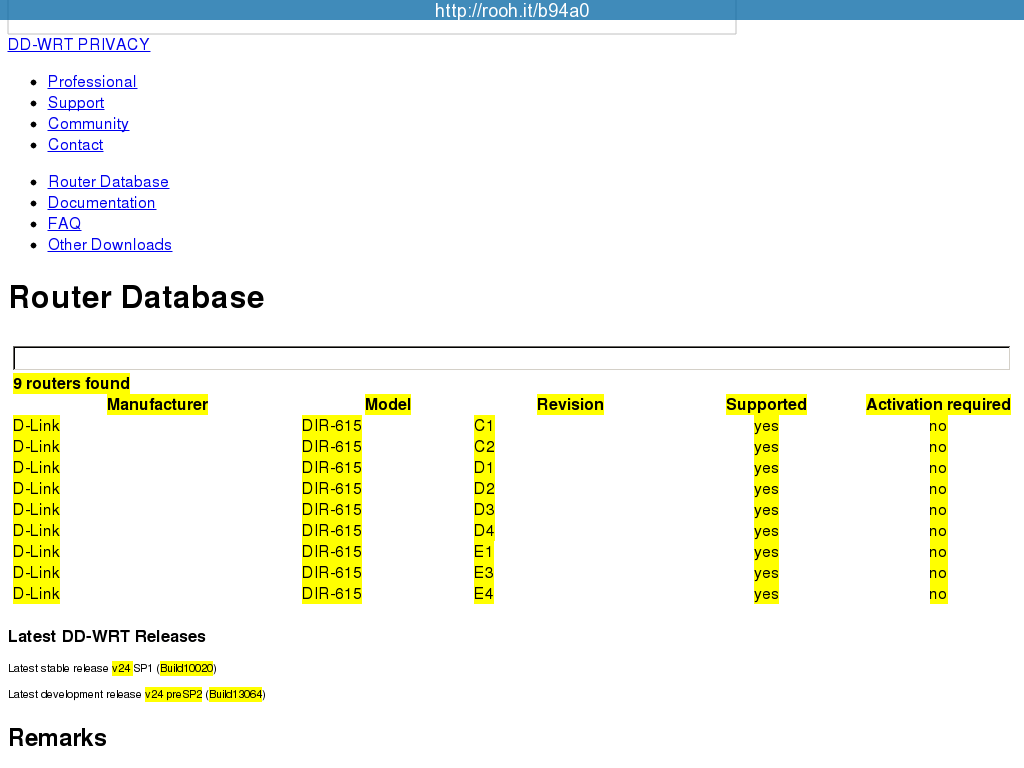Open the FAQ page

64,224
